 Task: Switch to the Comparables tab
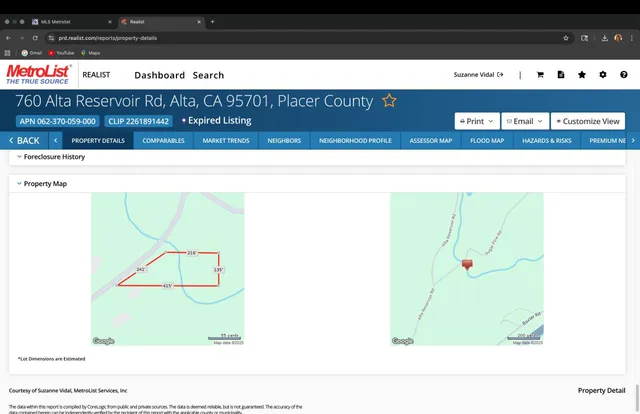pos(162,141)
